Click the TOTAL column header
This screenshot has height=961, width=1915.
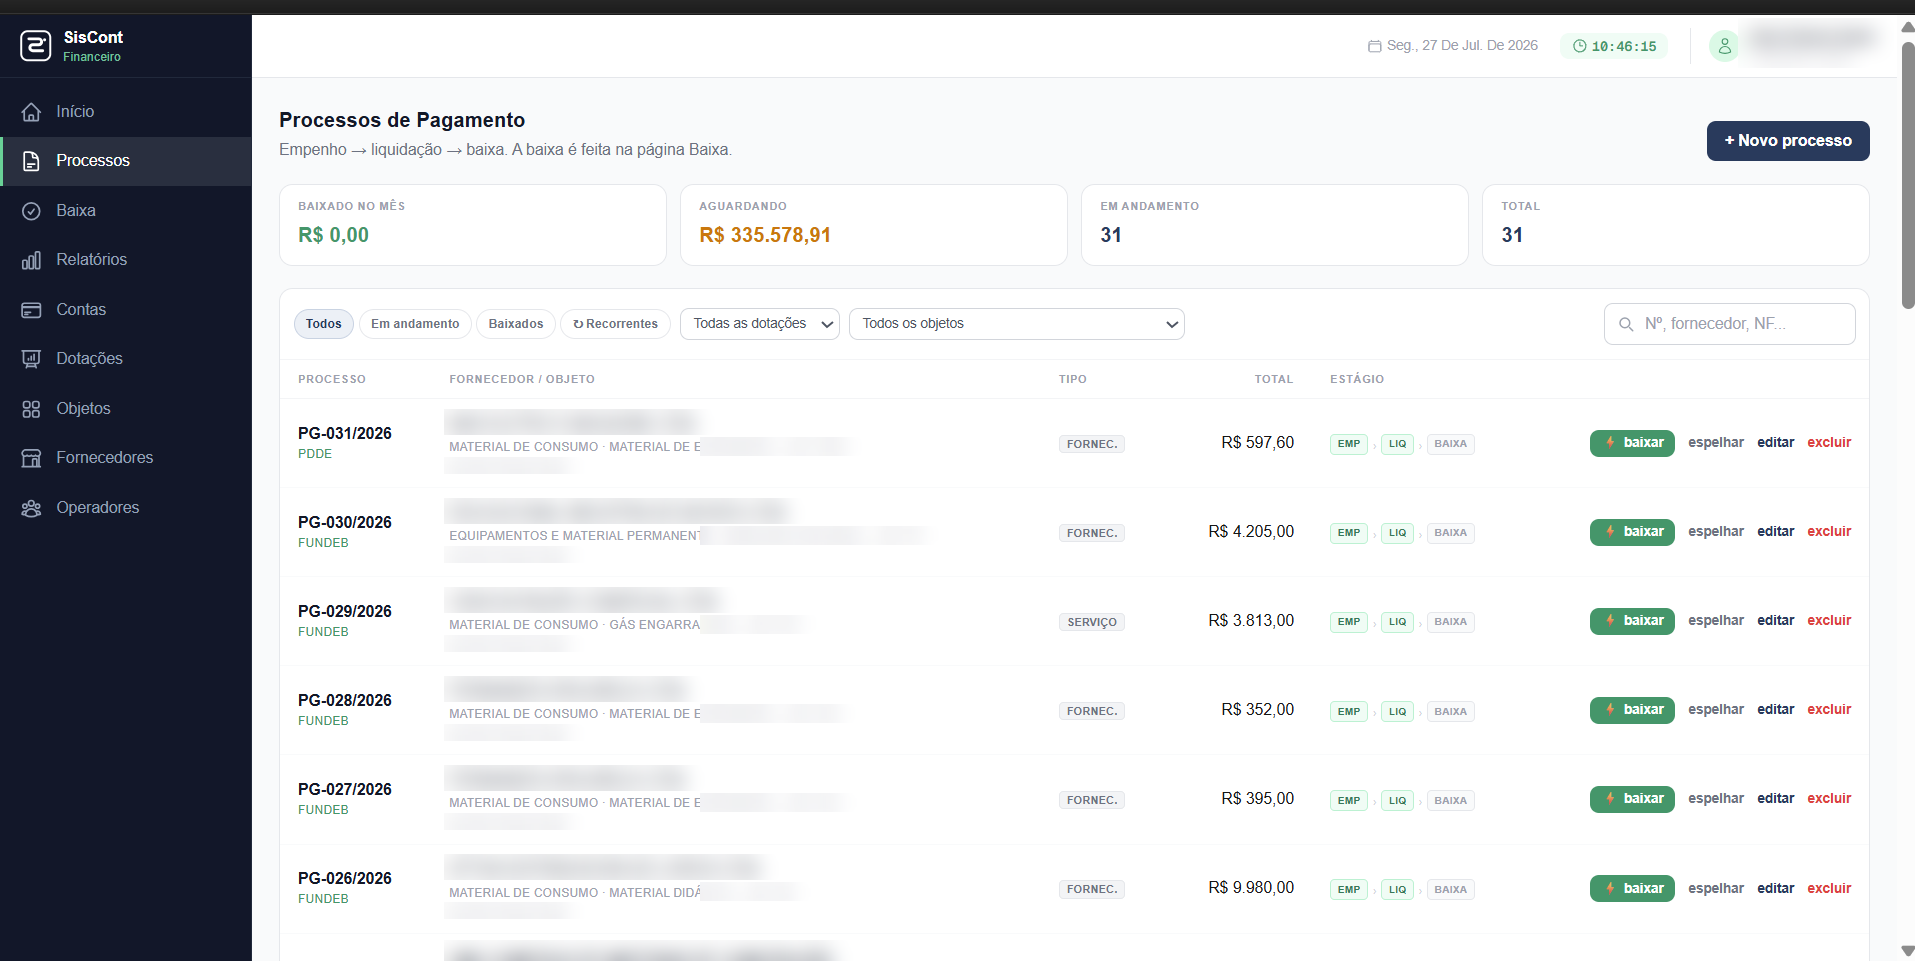point(1274,380)
